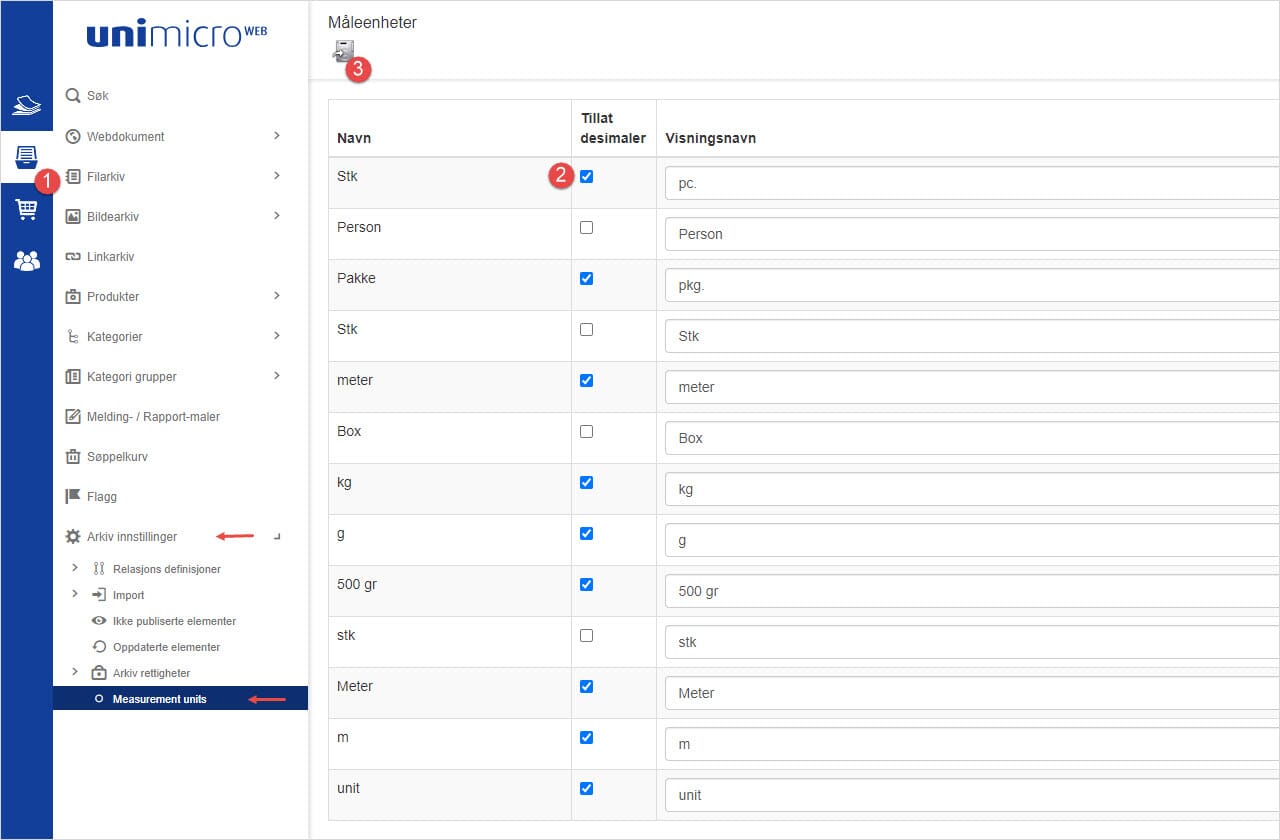Click the Flagg flag icon
This screenshot has height=840, width=1280.
[72, 496]
